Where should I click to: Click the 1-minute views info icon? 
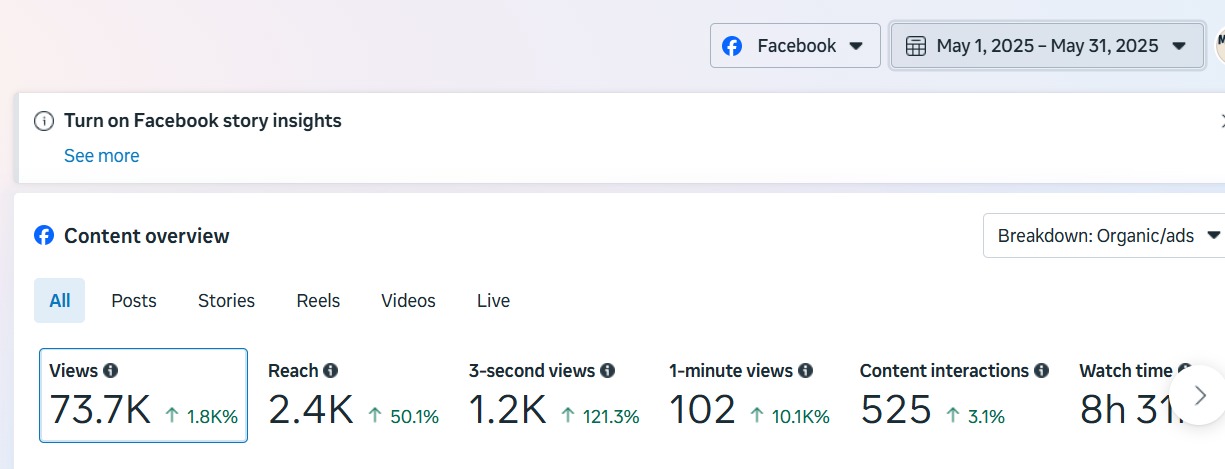805,371
